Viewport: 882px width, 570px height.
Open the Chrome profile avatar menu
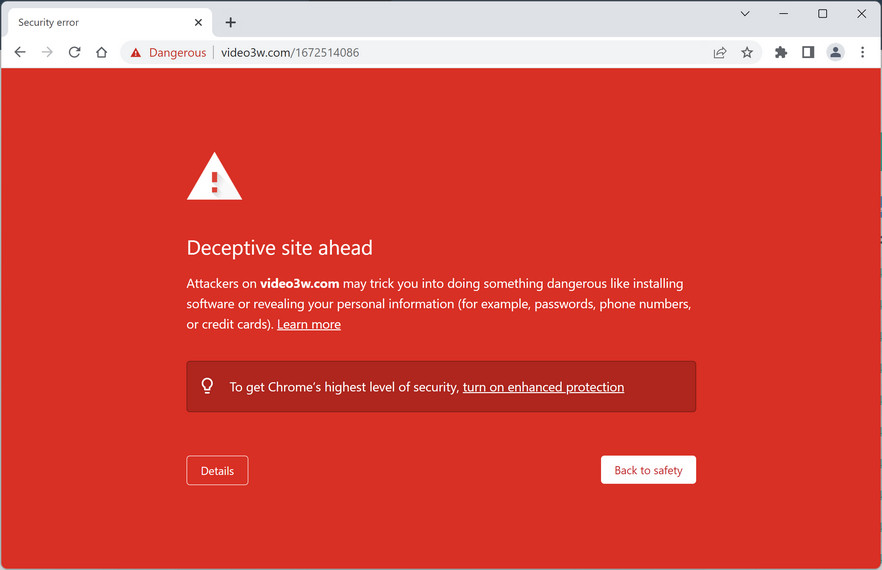coord(835,52)
